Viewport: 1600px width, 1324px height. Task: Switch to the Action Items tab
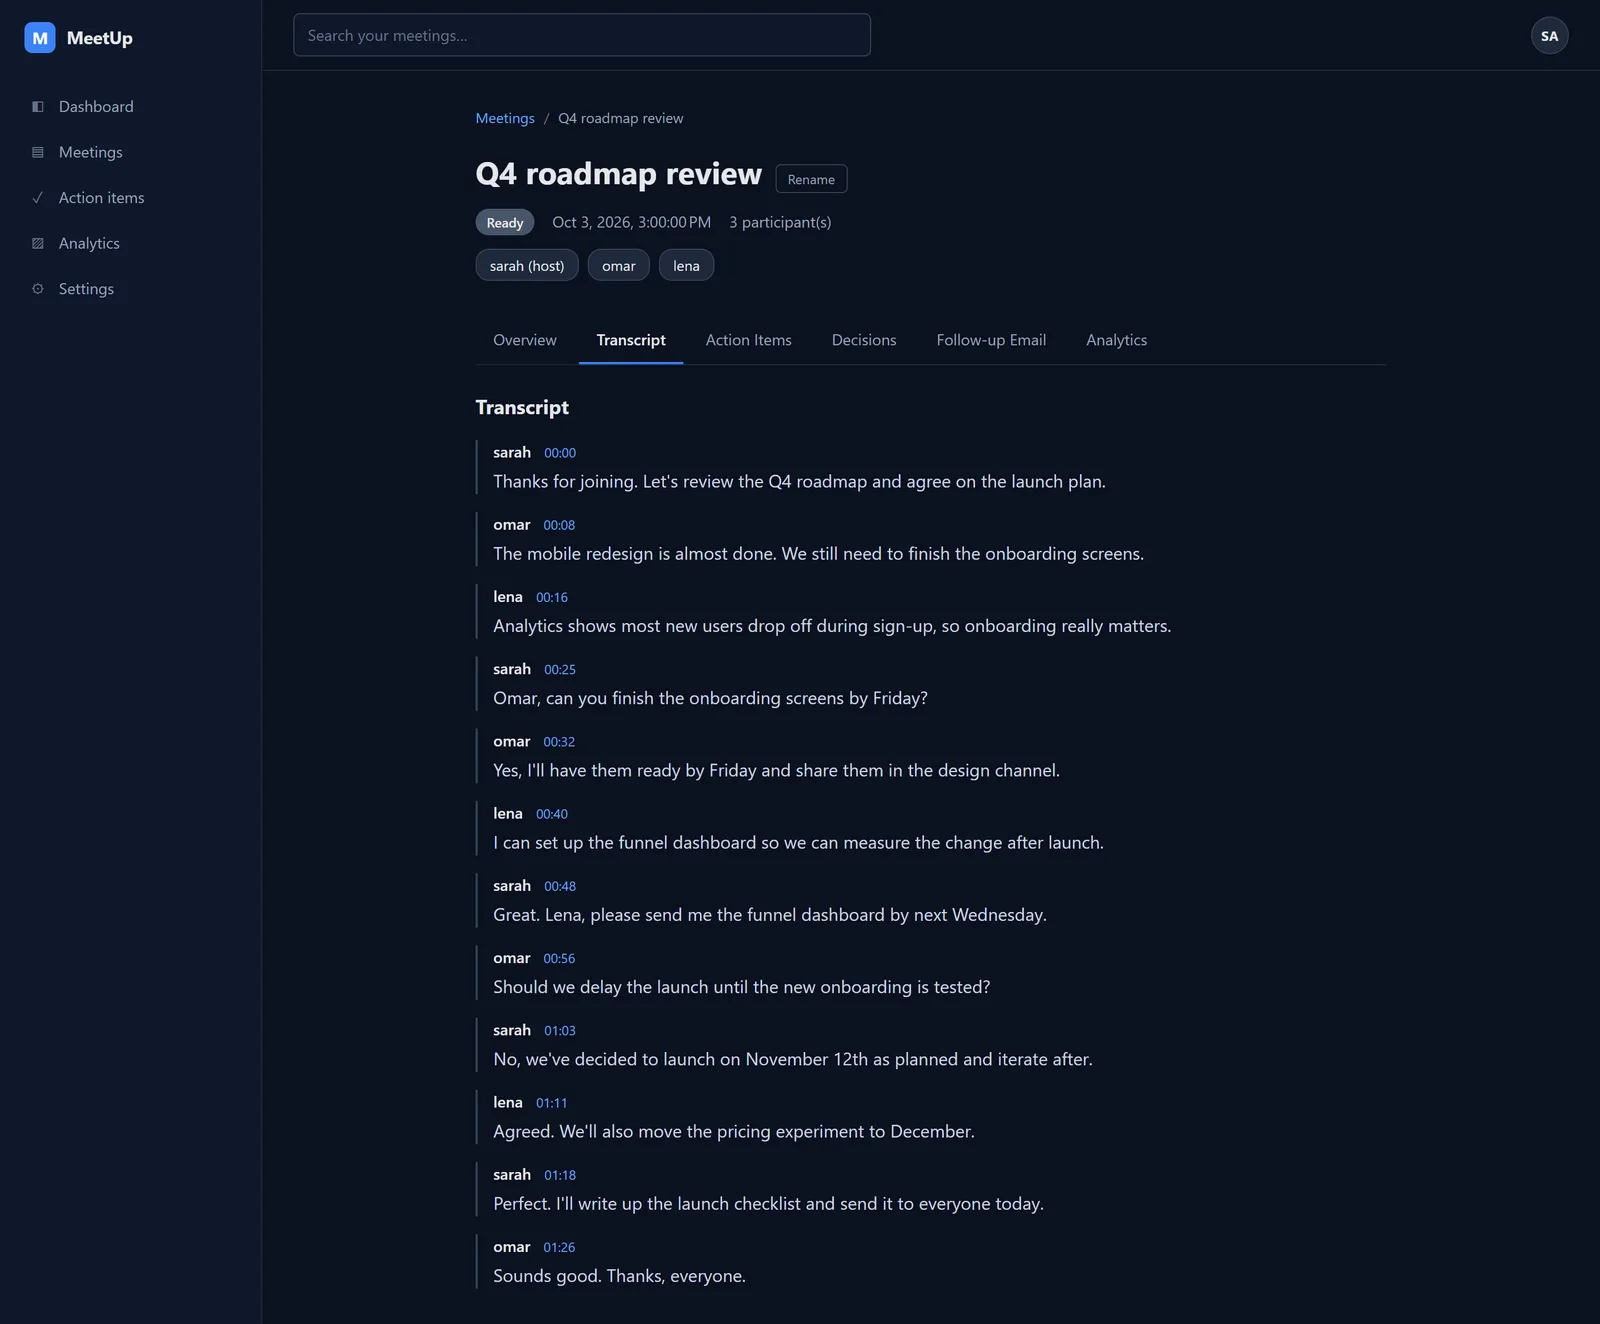click(x=748, y=340)
